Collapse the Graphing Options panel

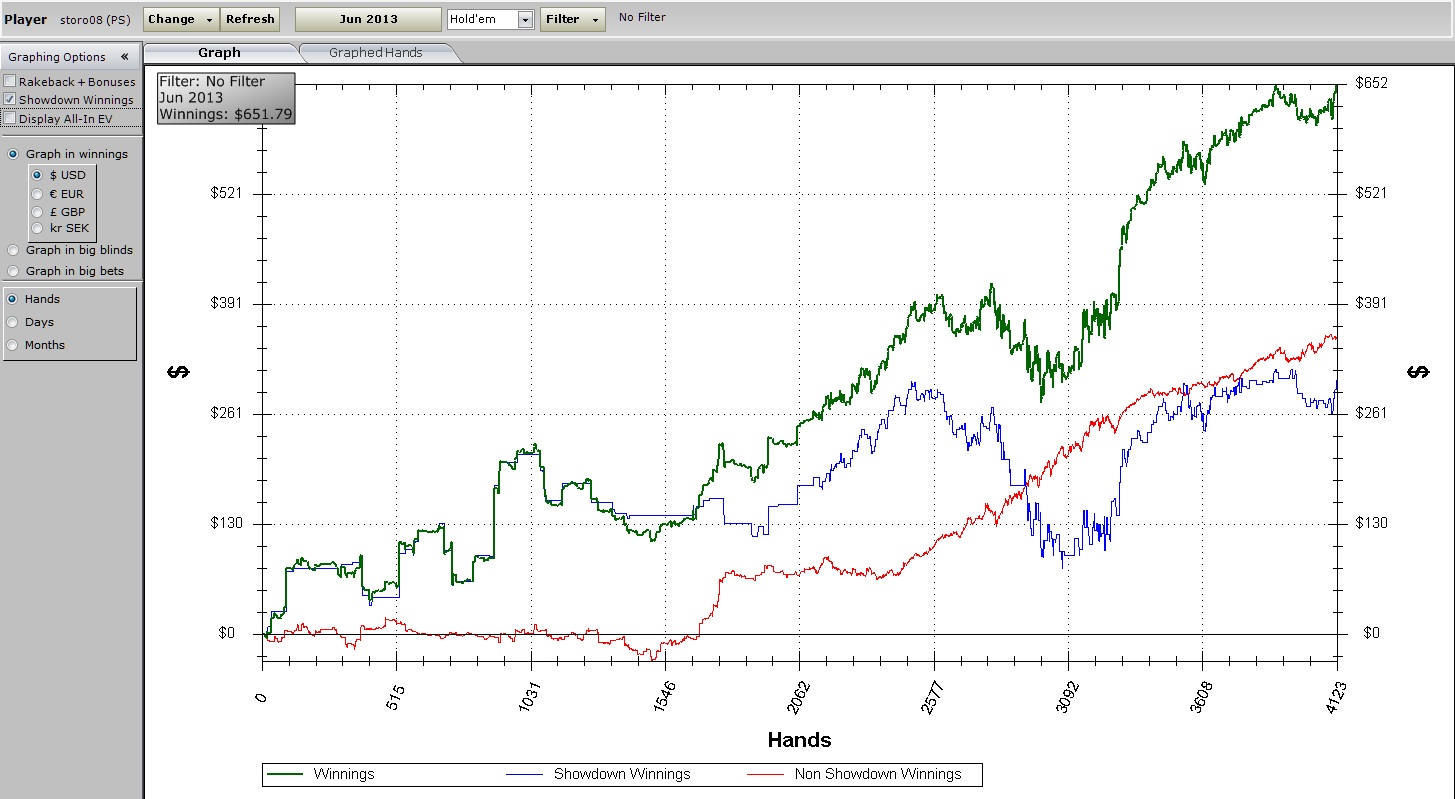pos(124,57)
